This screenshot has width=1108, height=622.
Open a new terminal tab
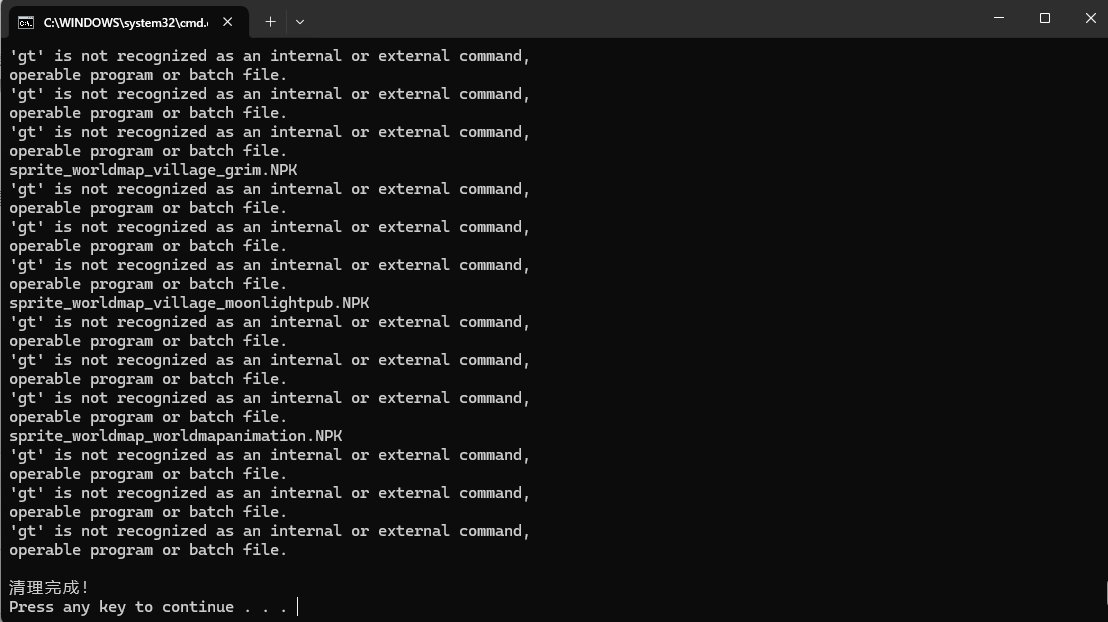coord(270,21)
